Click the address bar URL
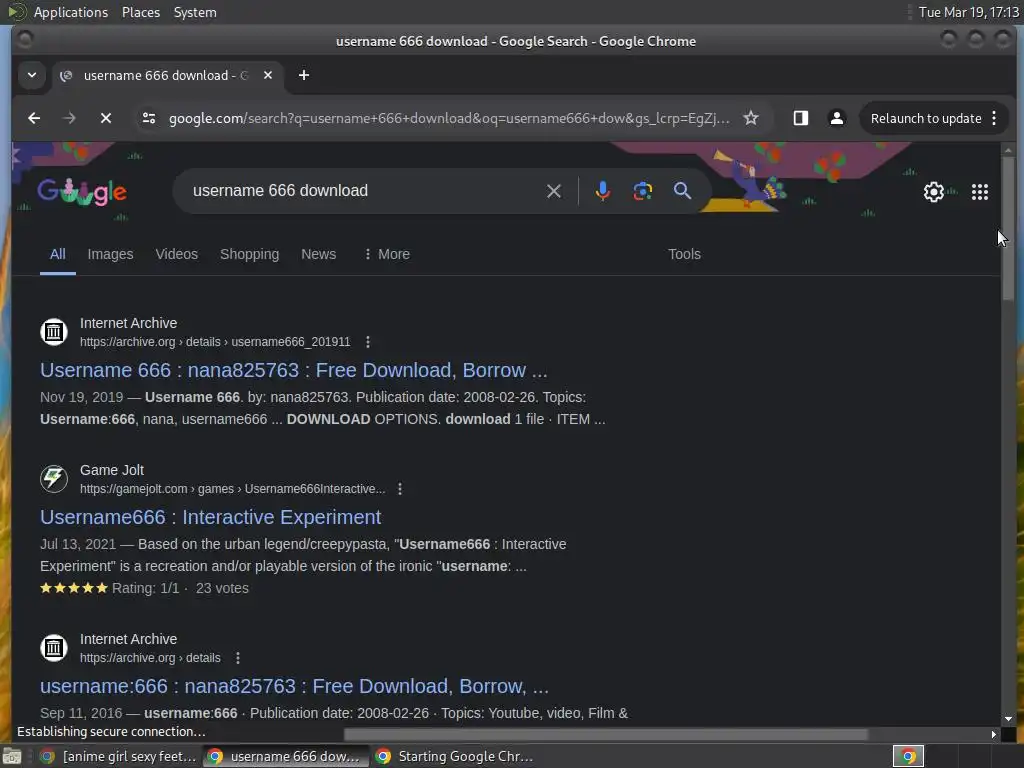 [x=449, y=118]
